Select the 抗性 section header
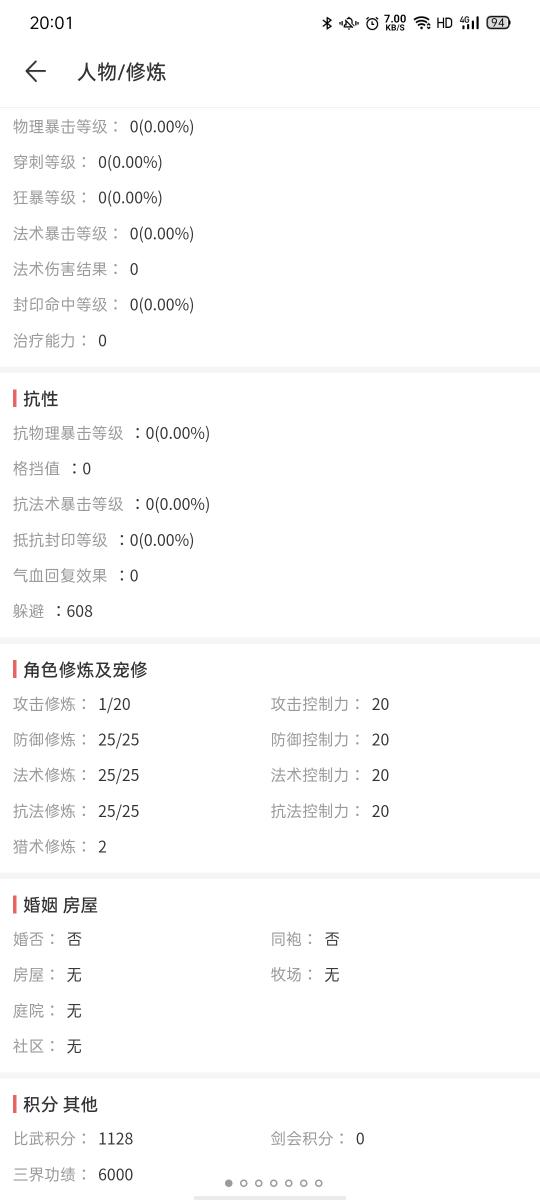 coord(41,399)
